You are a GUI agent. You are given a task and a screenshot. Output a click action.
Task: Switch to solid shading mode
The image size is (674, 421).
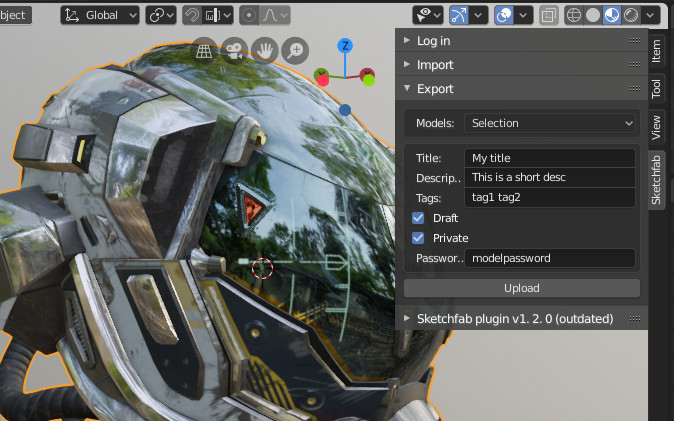point(593,15)
